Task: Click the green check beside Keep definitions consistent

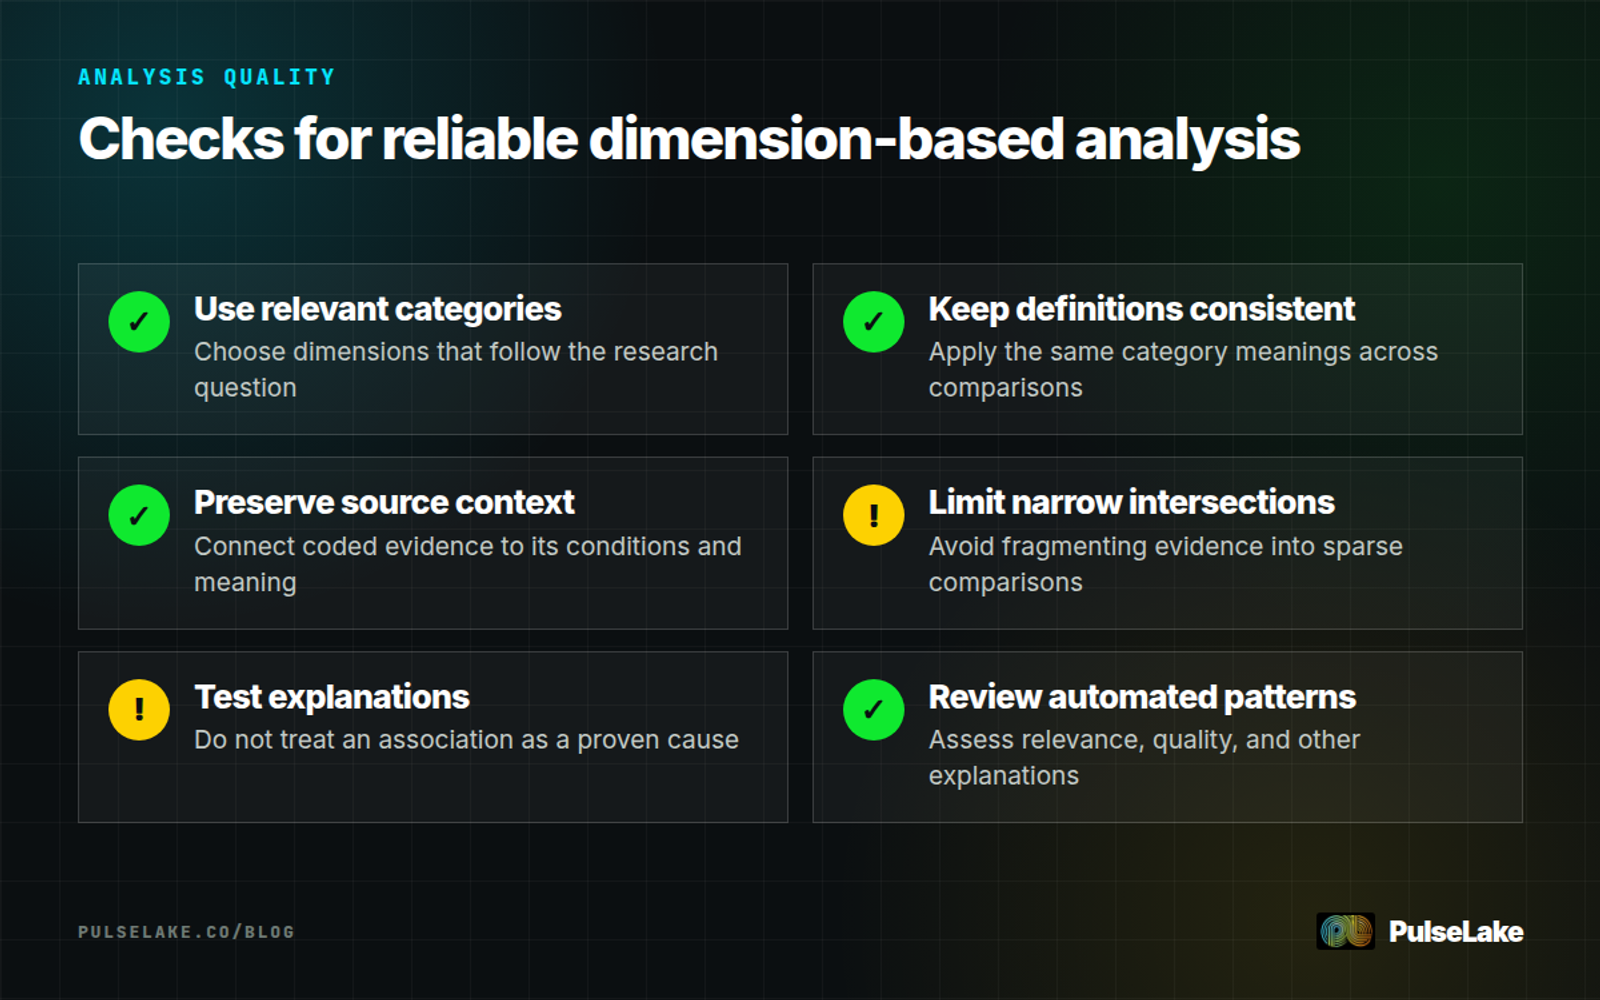Action: tap(873, 322)
